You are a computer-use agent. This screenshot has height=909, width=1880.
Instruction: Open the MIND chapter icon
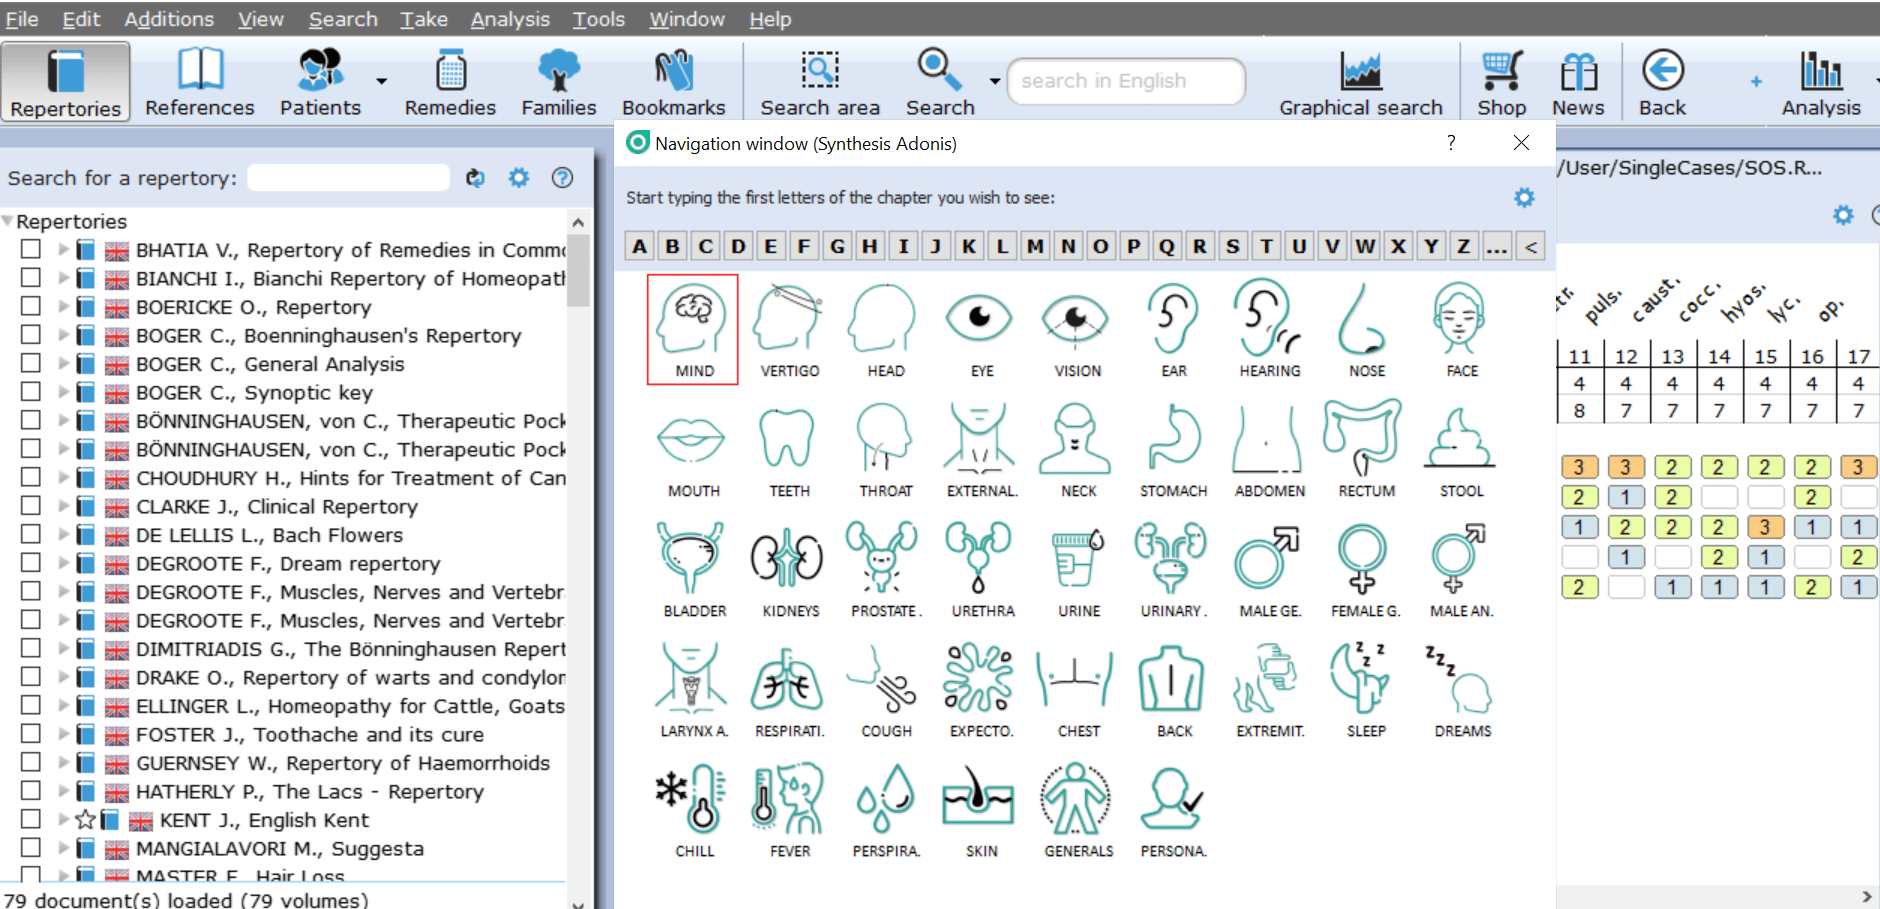click(693, 329)
